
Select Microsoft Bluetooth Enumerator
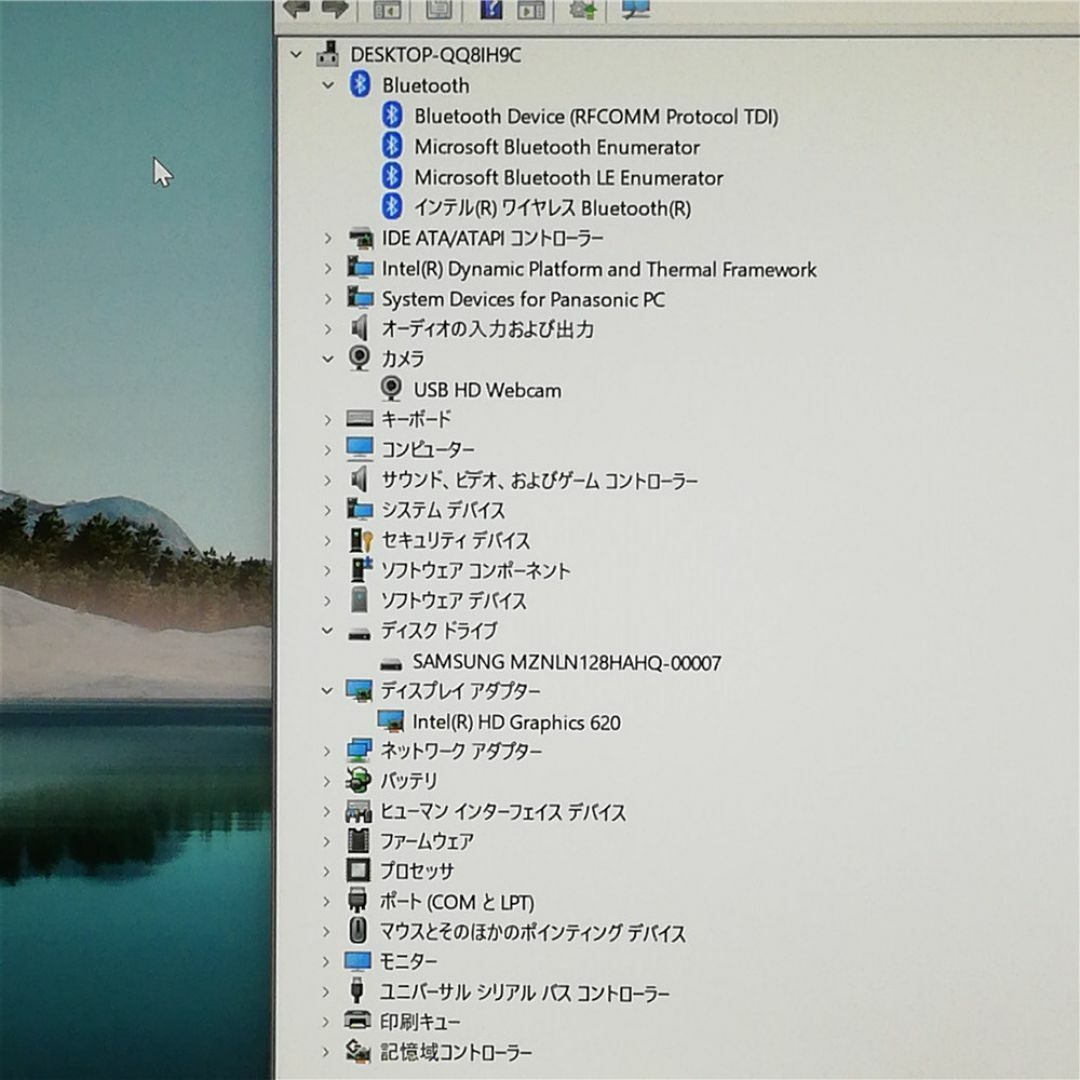(x=557, y=147)
